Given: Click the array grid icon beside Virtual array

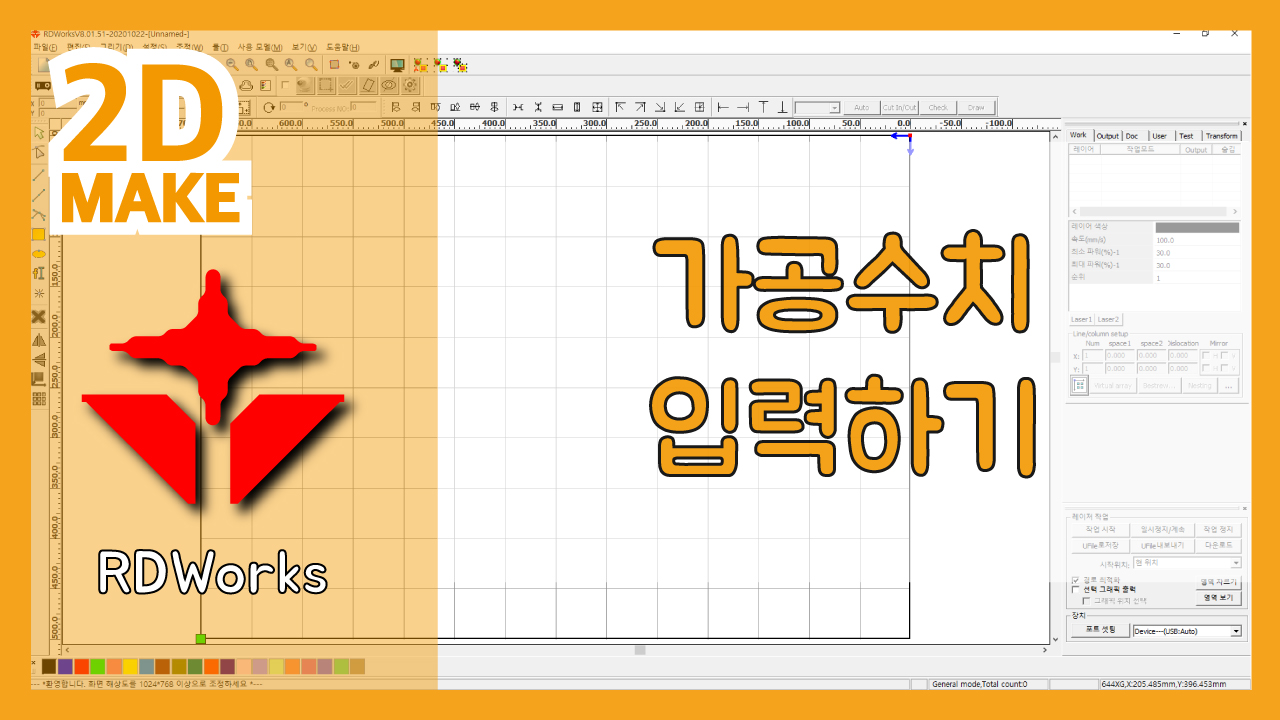Looking at the screenshot, I should coord(1079,385).
